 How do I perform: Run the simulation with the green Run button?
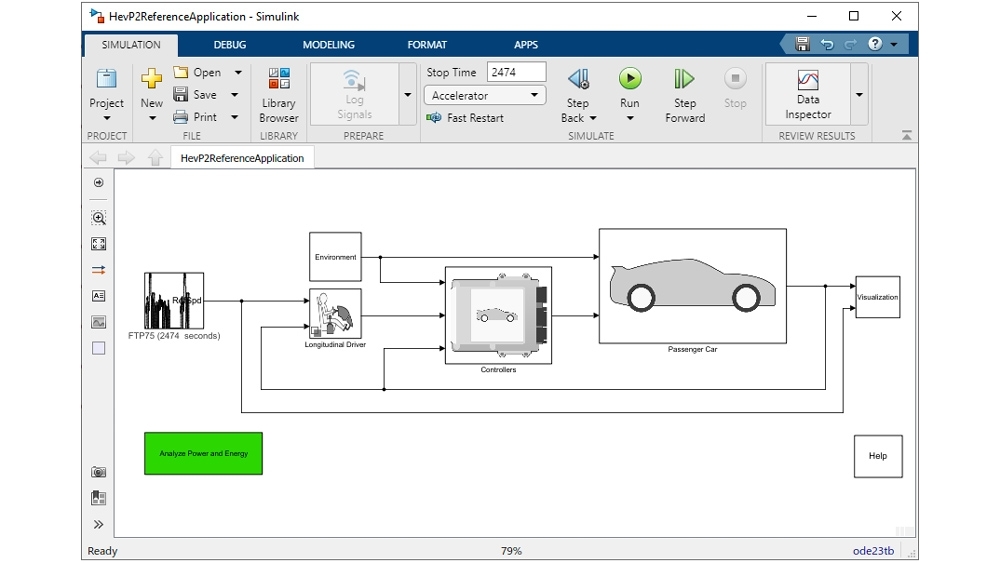tap(629, 78)
